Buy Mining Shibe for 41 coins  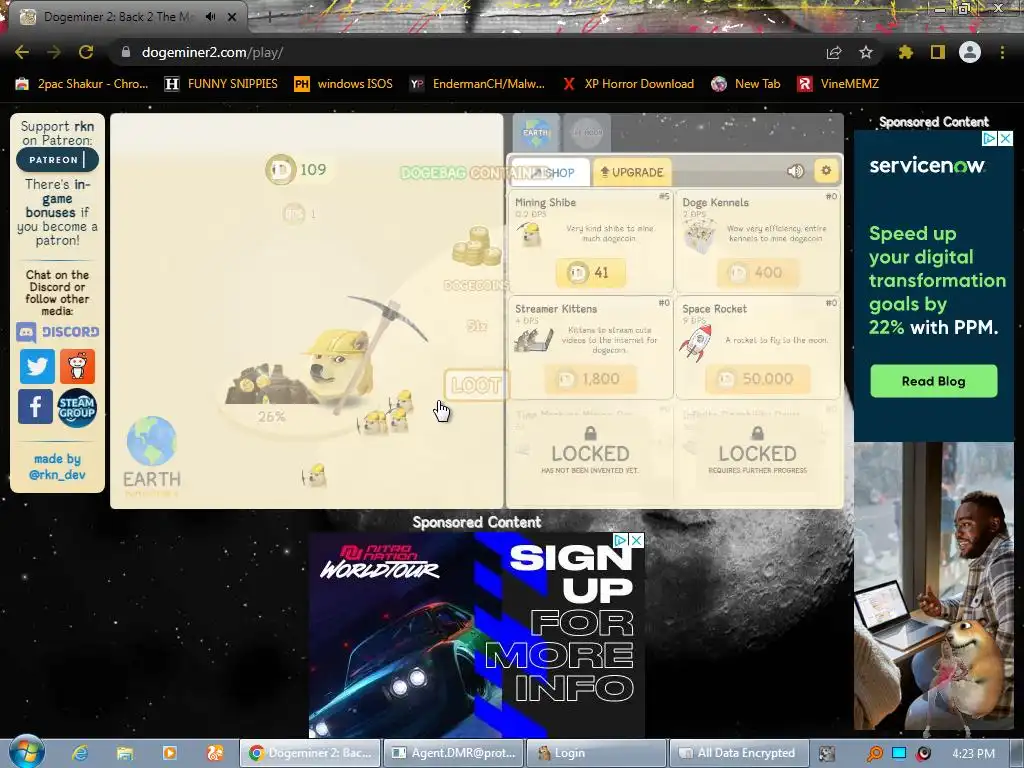pyautogui.click(x=590, y=272)
